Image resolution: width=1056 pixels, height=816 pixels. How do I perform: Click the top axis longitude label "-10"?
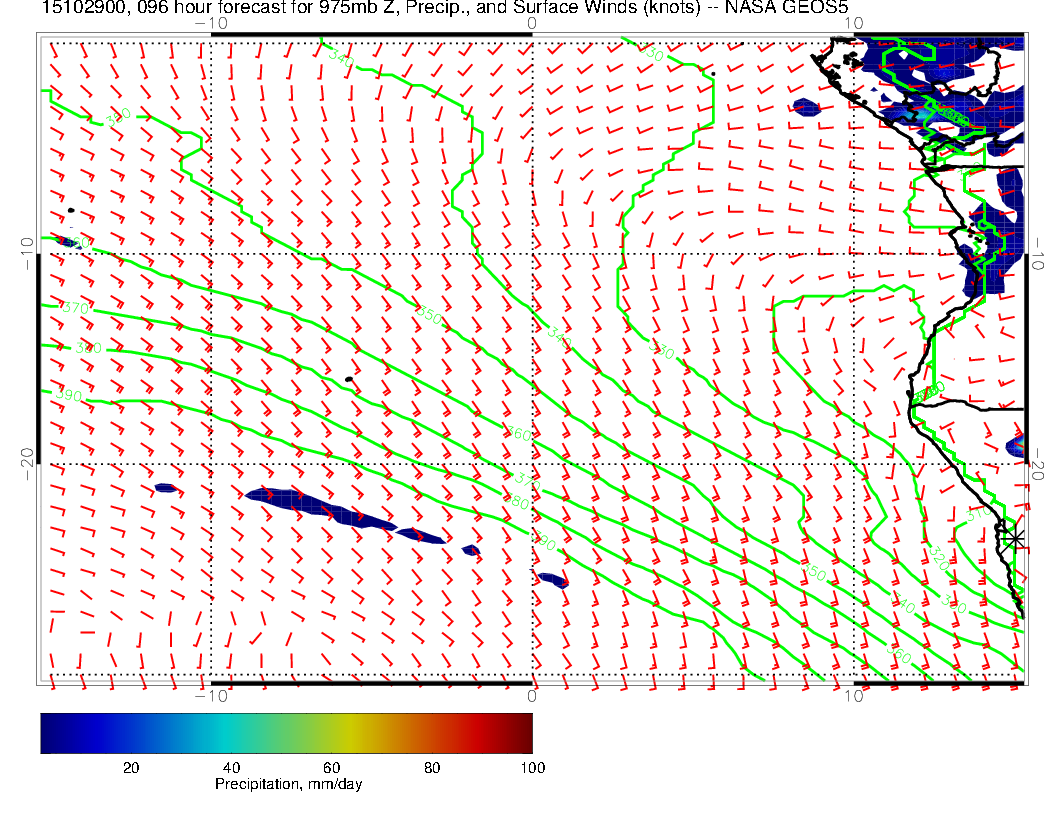211,24
